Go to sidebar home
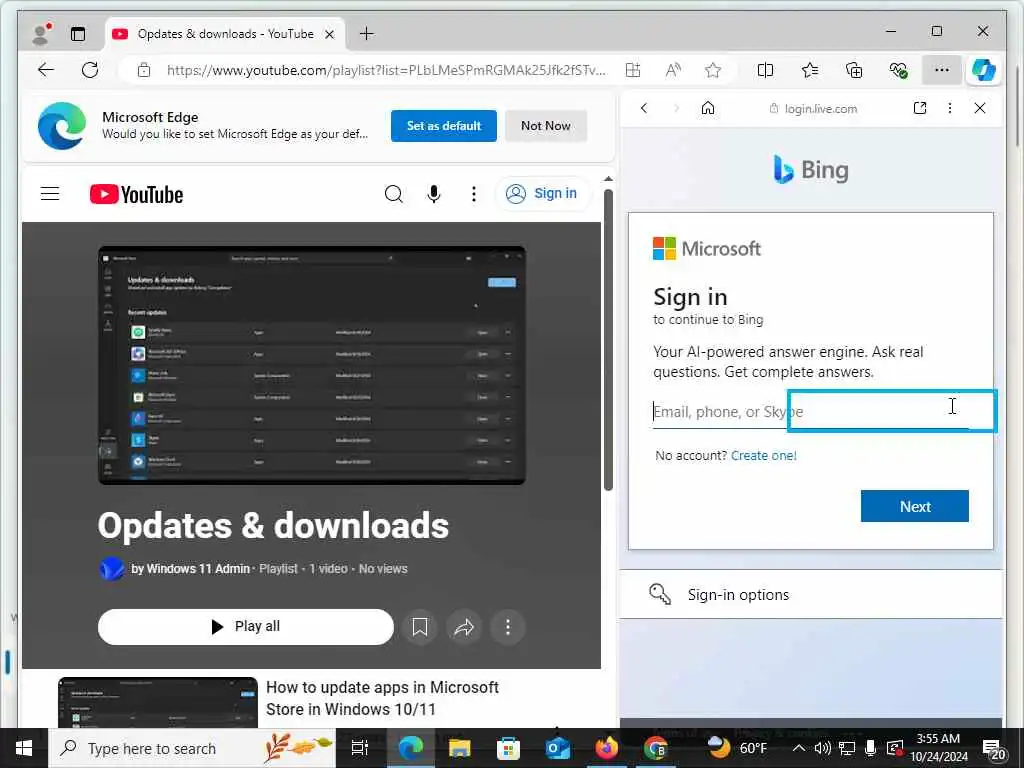This screenshot has width=1024, height=768. click(708, 108)
